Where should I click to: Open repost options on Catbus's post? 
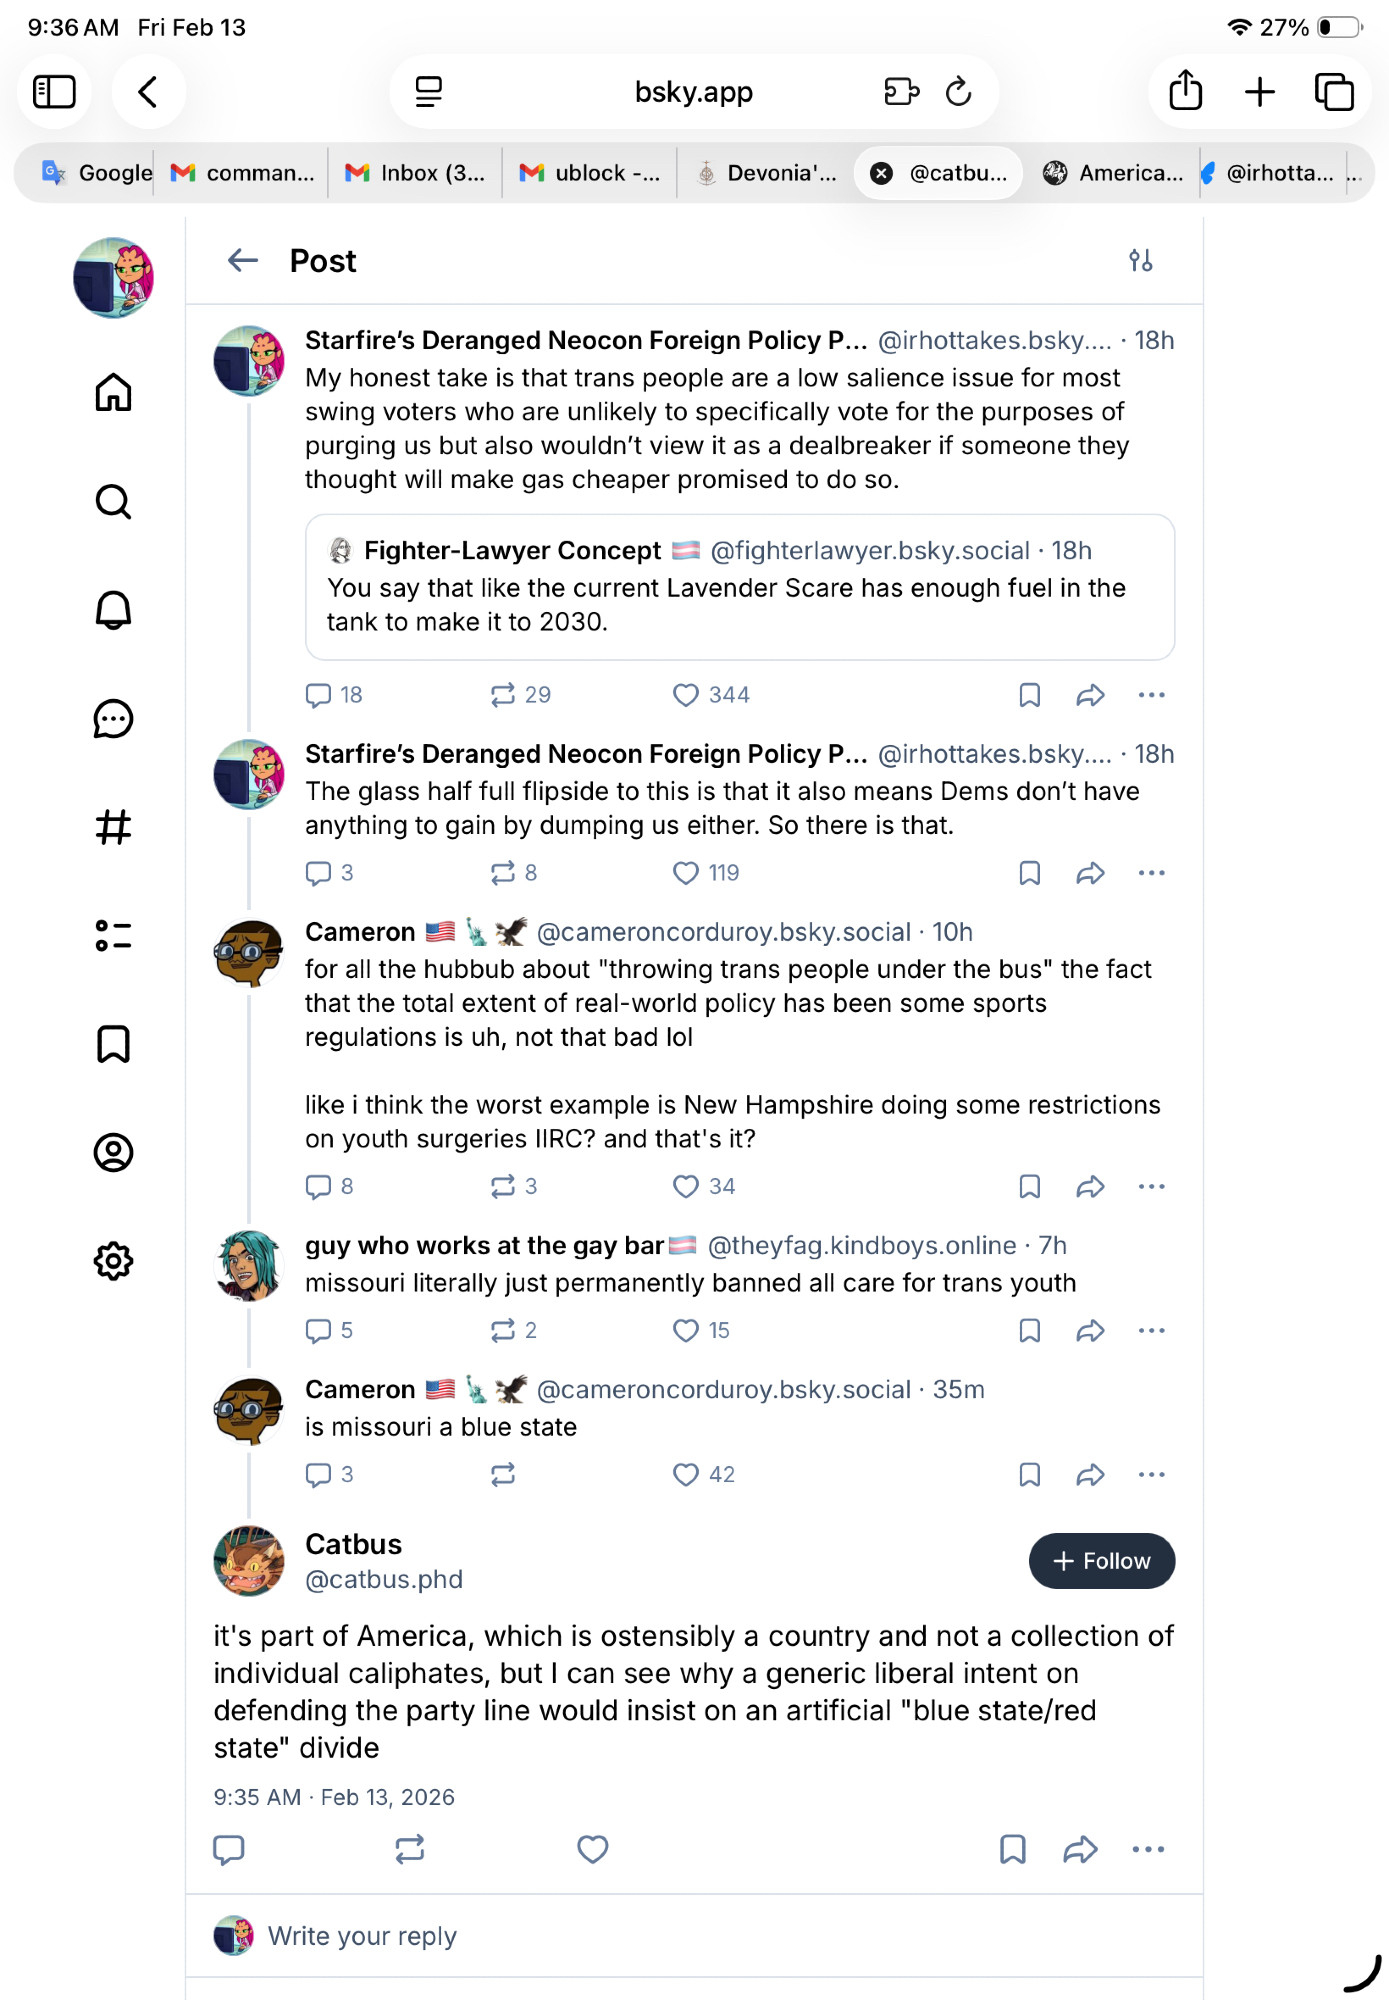[x=410, y=1849]
